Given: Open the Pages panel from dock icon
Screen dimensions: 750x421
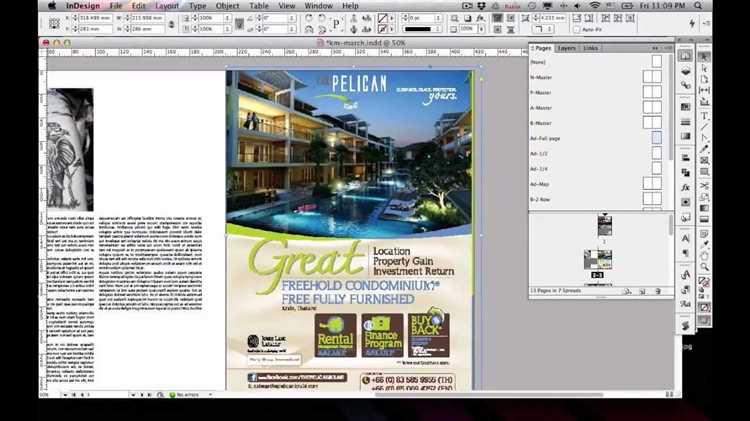Looking at the screenshot, I should pos(685,56).
